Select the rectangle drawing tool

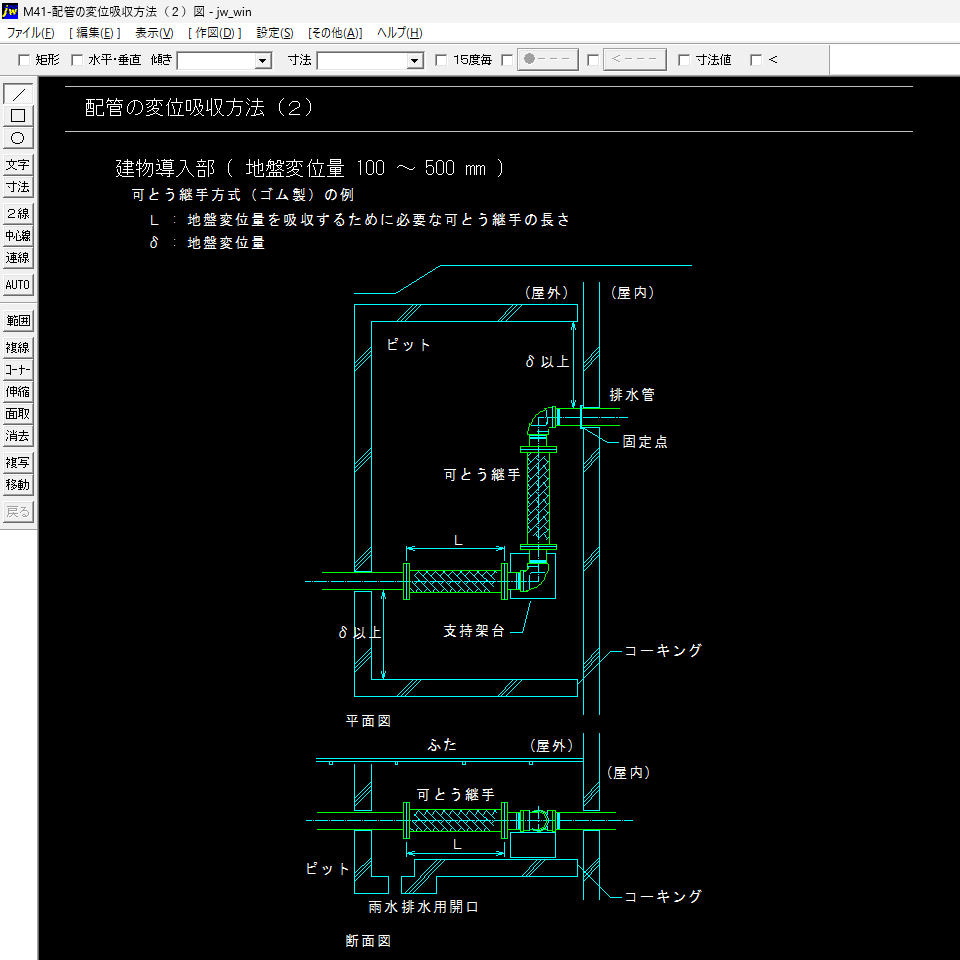[18, 116]
